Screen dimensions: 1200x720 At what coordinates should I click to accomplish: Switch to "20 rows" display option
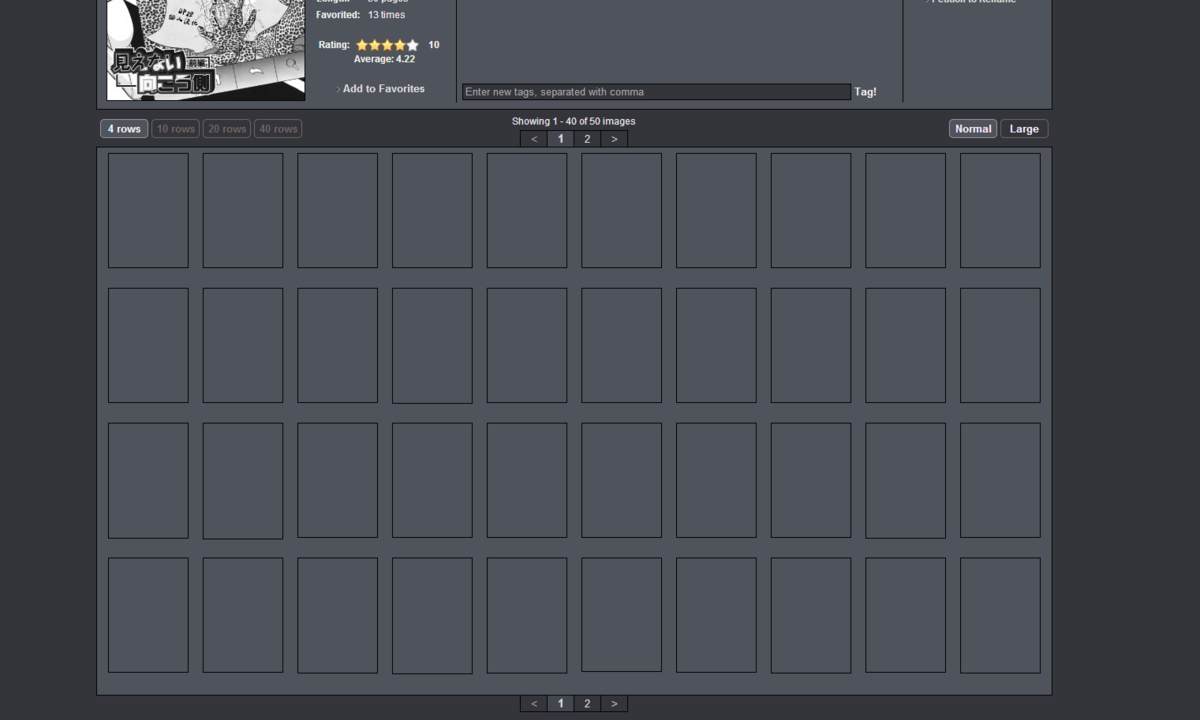pyautogui.click(x=227, y=129)
